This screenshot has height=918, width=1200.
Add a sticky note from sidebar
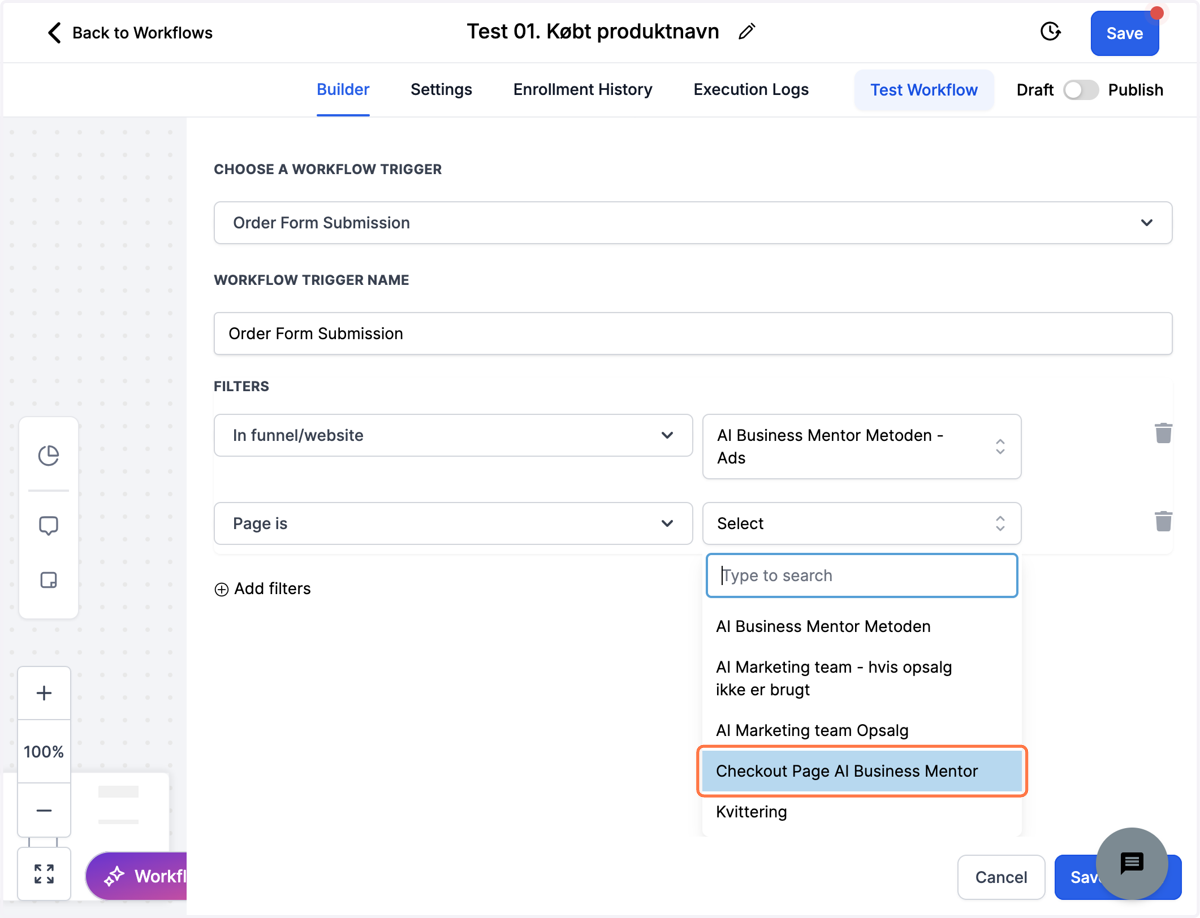pyautogui.click(x=48, y=580)
